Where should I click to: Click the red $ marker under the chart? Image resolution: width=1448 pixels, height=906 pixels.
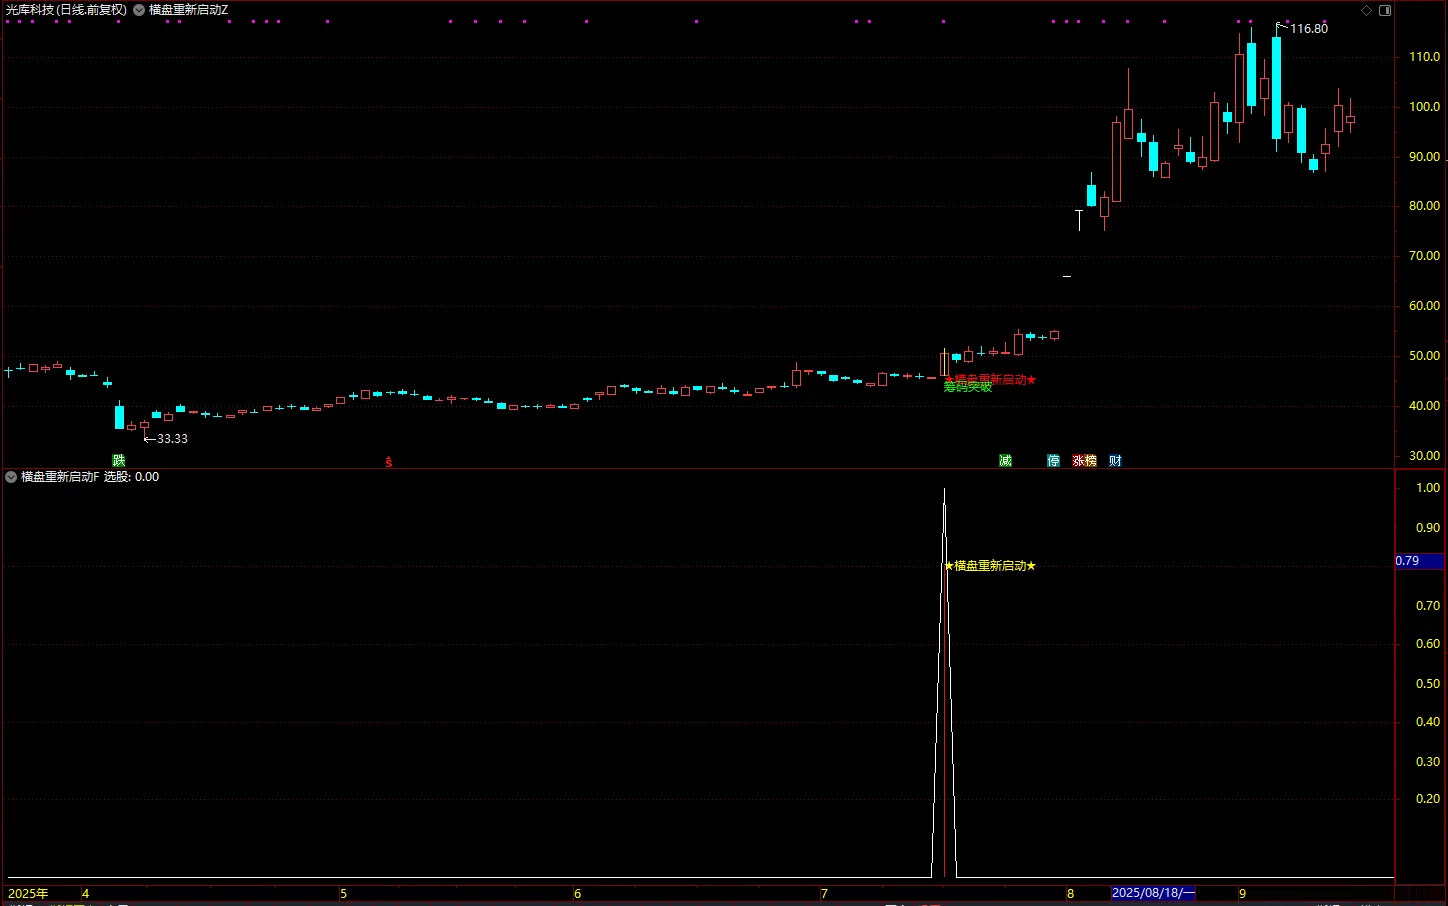click(389, 461)
